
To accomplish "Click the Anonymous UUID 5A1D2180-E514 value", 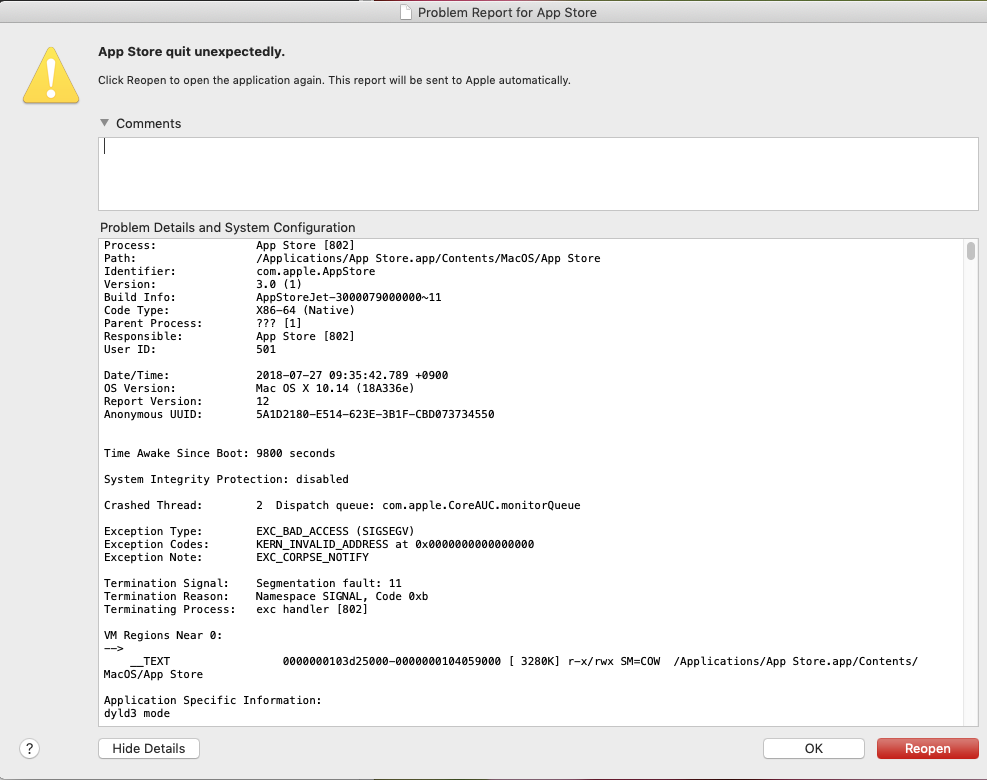I will coord(375,414).
